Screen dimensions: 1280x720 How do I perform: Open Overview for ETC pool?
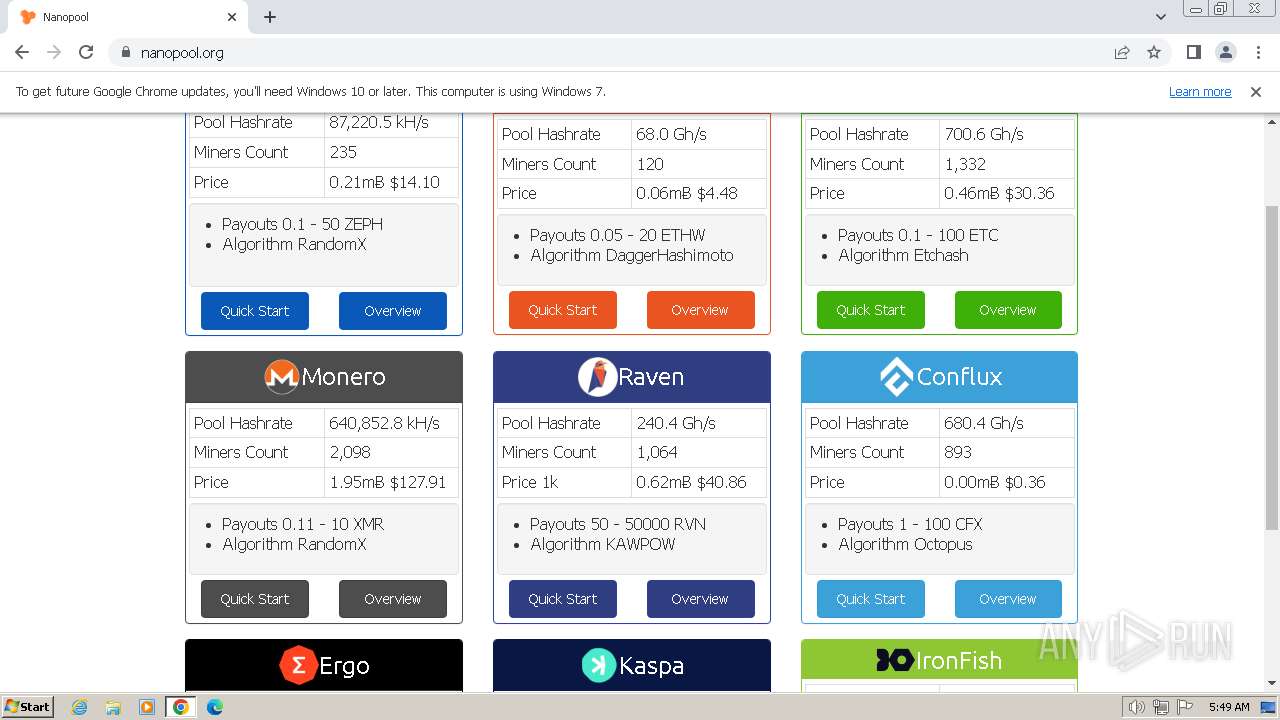pyautogui.click(x=1008, y=310)
